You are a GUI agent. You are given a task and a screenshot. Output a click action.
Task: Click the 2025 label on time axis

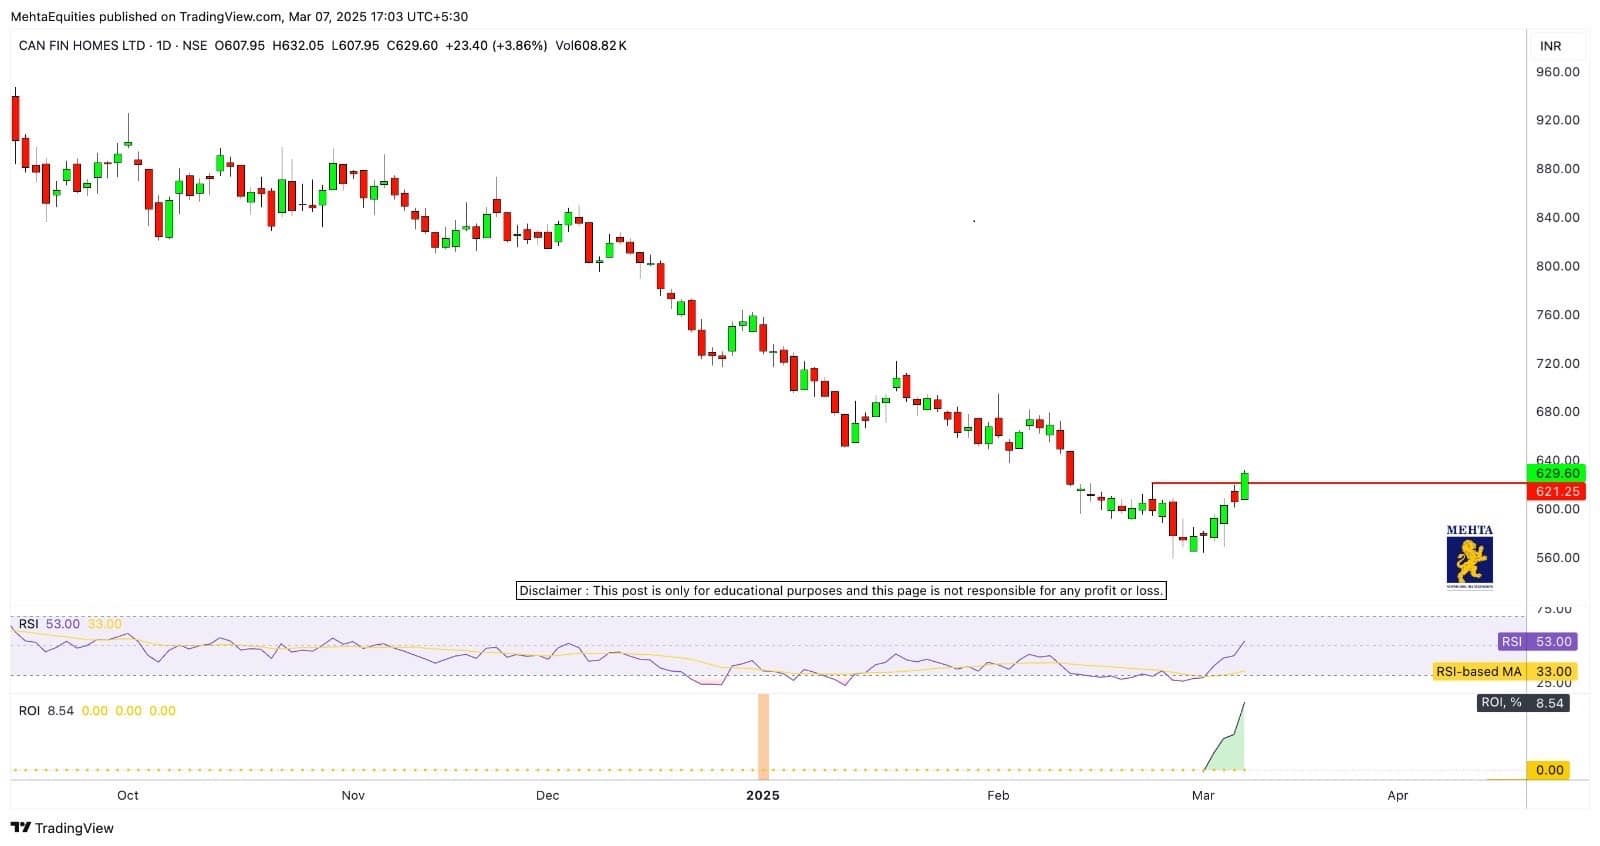762,796
